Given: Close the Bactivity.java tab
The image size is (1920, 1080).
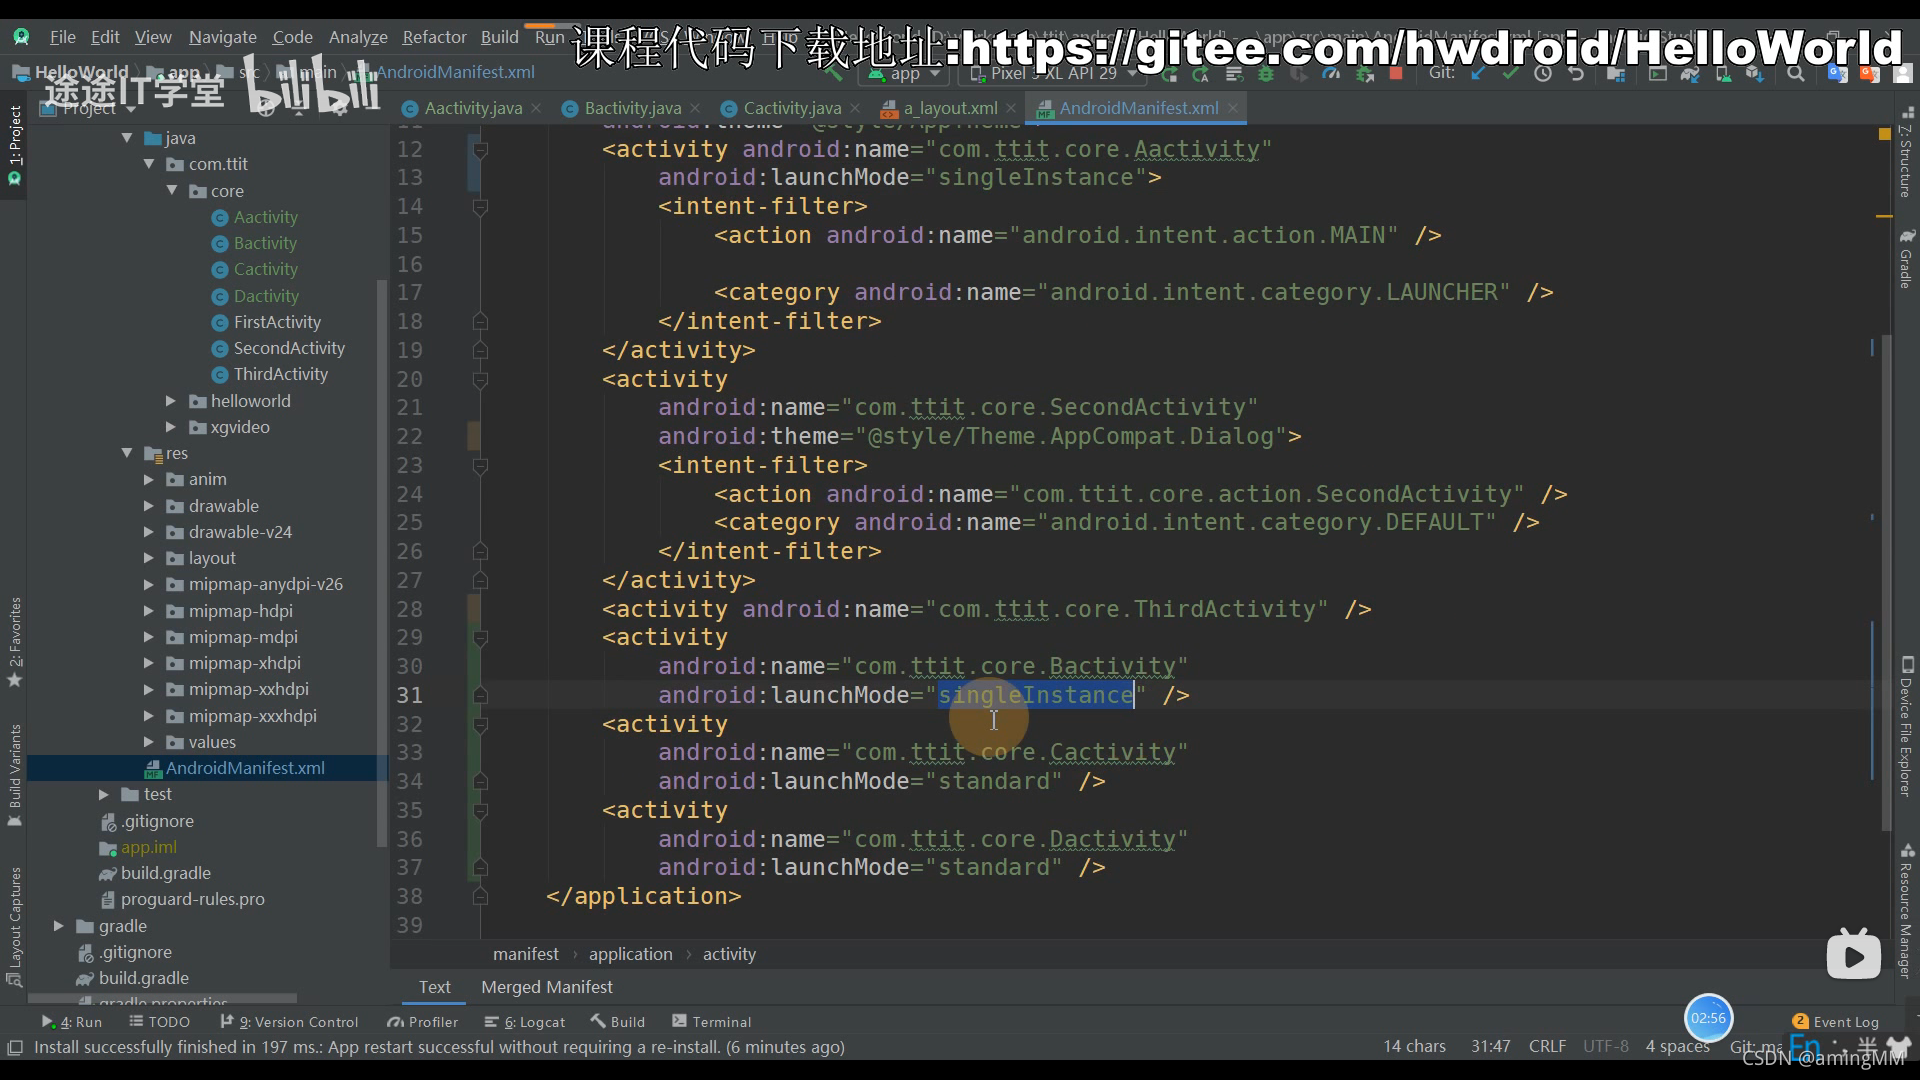Looking at the screenshot, I should [x=695, y=108].
